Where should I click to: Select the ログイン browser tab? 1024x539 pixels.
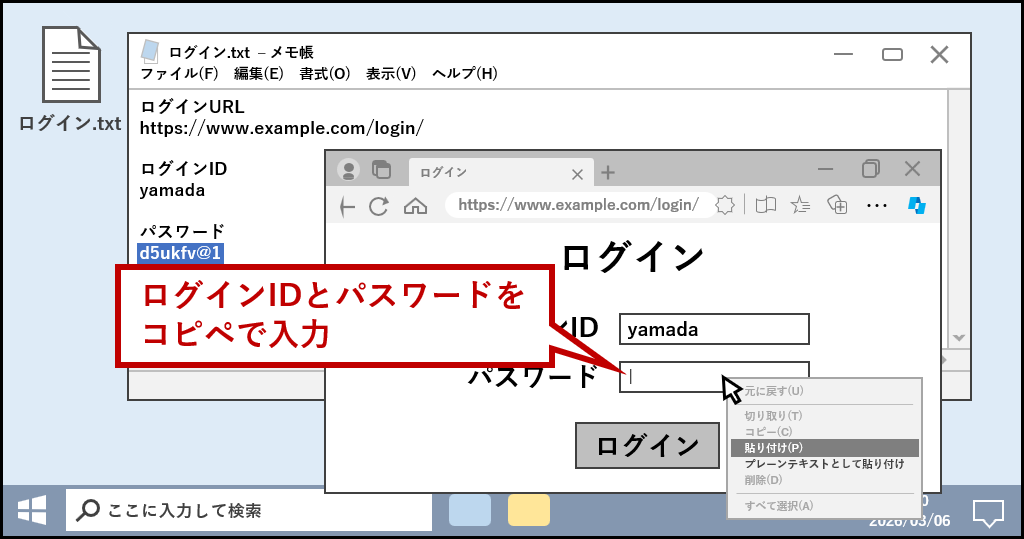point(501,172)
